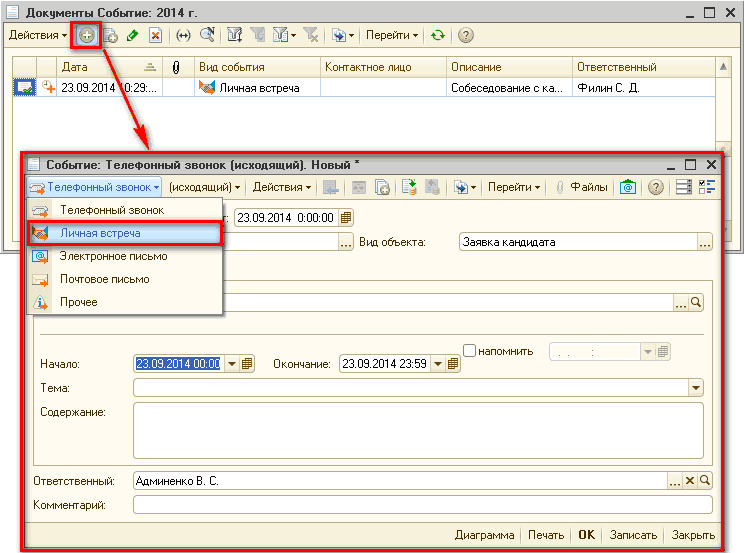This screenshot has height=553, width=744.
Task: Click the OK button
Action: coord(586,535)
